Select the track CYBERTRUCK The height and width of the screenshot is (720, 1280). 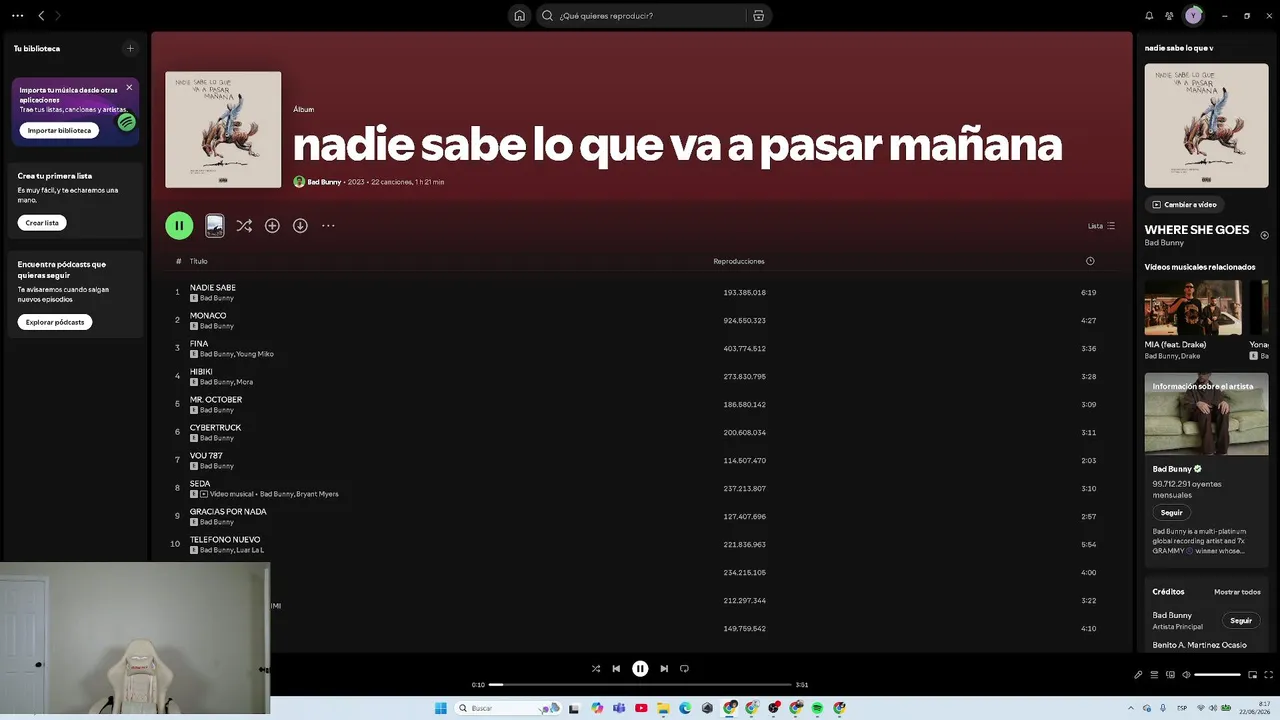(216, 428)
